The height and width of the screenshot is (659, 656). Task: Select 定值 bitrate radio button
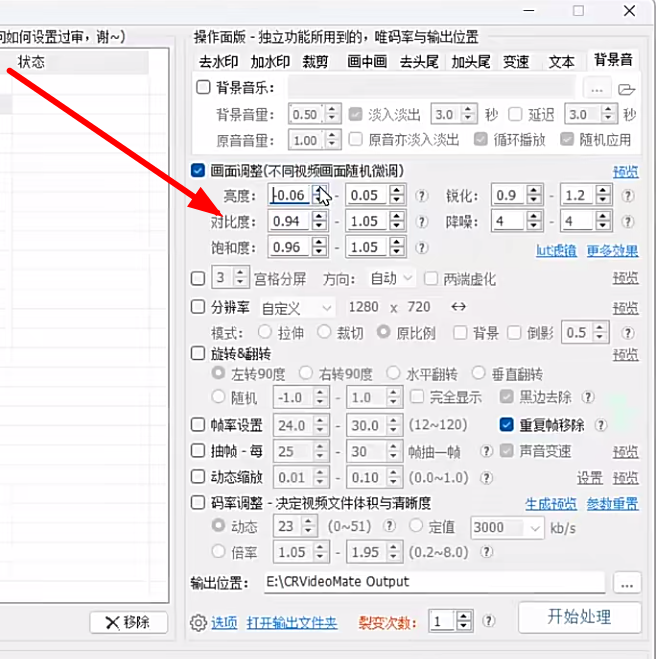pyautogui.click(x=416, y=525)
